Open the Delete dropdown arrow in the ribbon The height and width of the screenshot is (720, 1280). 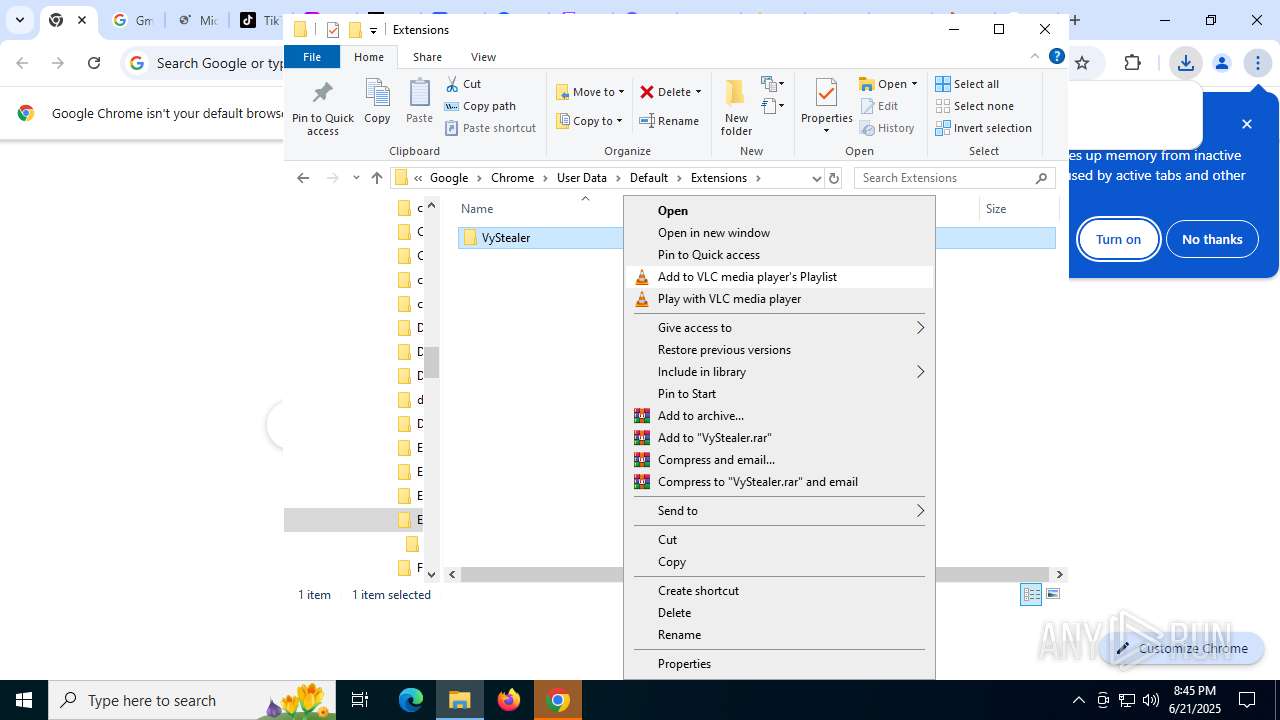[698, 92]
